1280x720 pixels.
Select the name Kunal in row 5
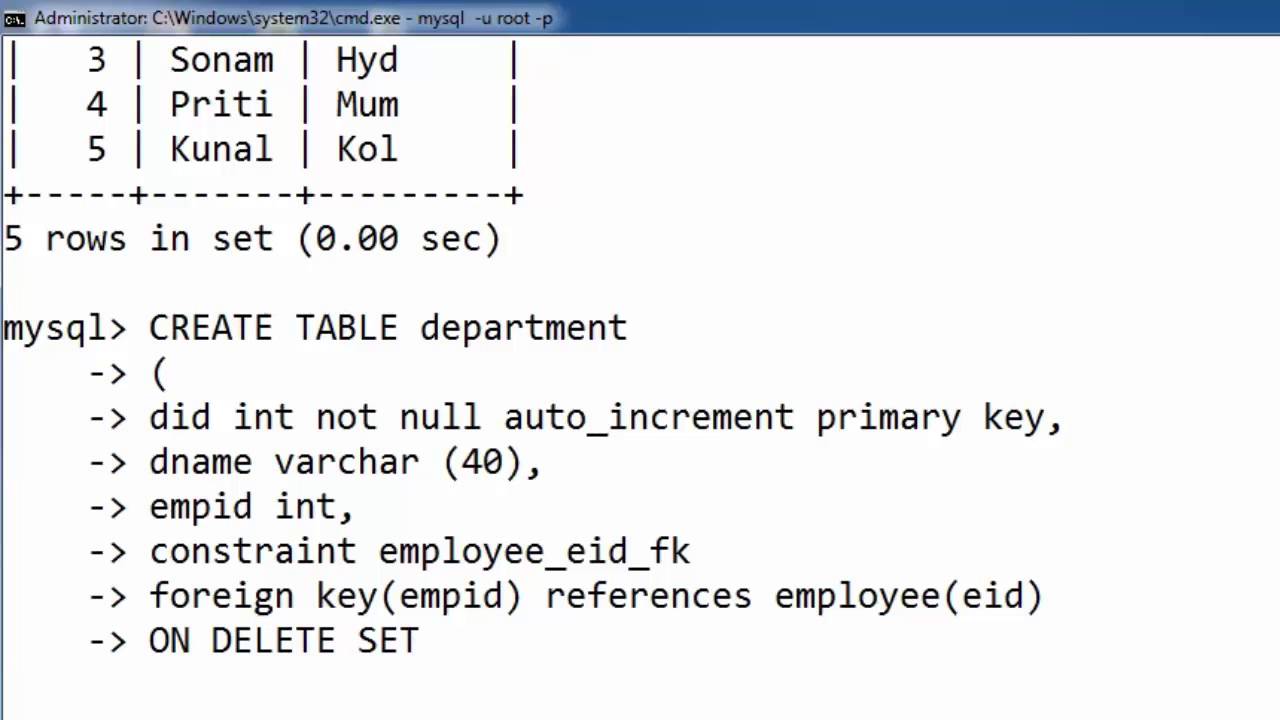[221, 149]
